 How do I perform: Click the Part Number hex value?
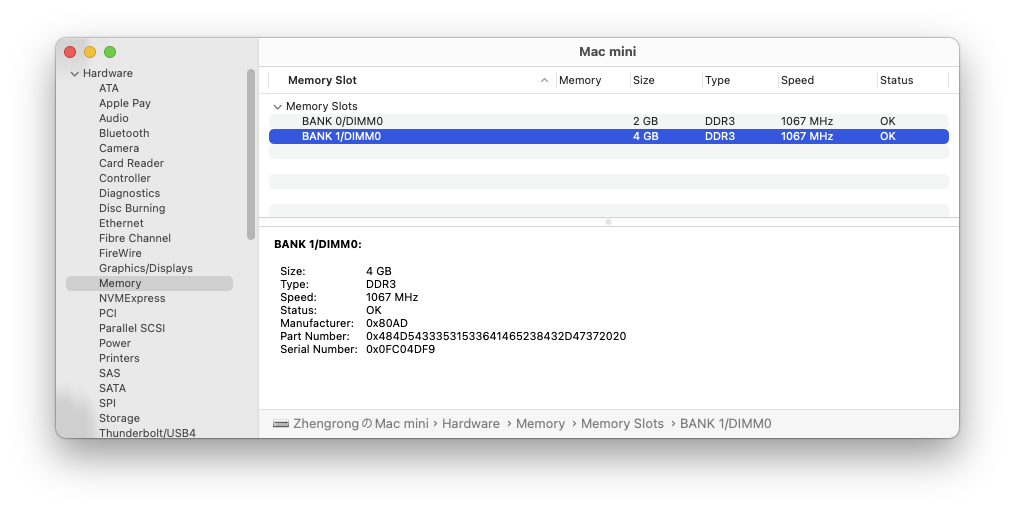496,336
